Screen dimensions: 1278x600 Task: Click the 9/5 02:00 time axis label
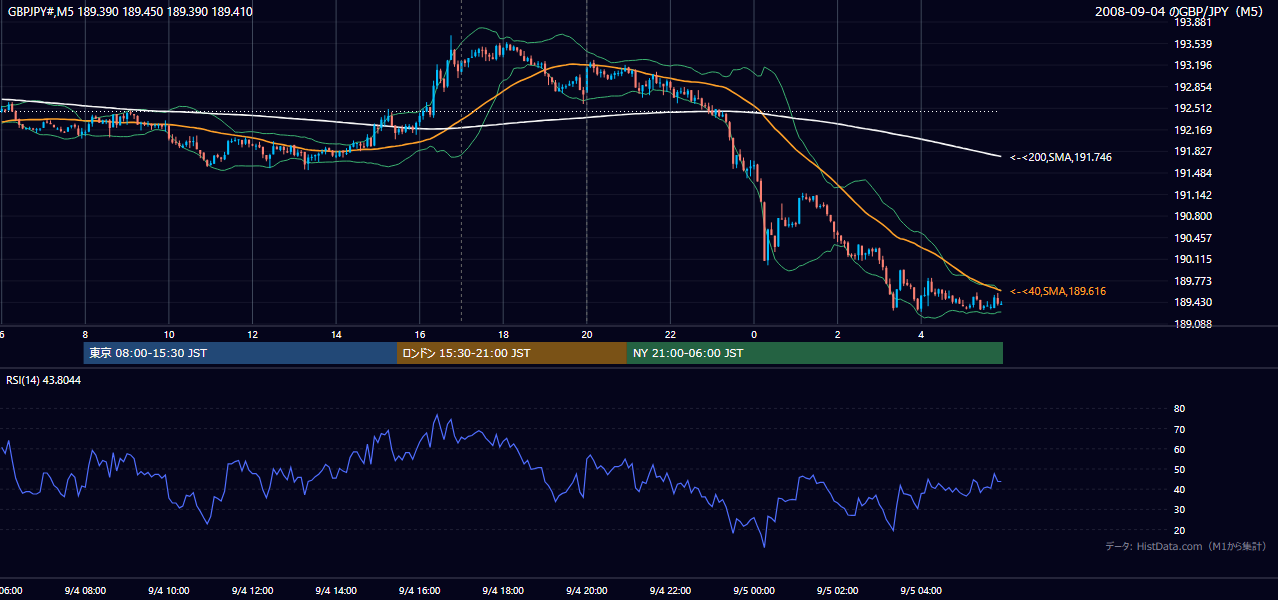(x=837, y=591)
